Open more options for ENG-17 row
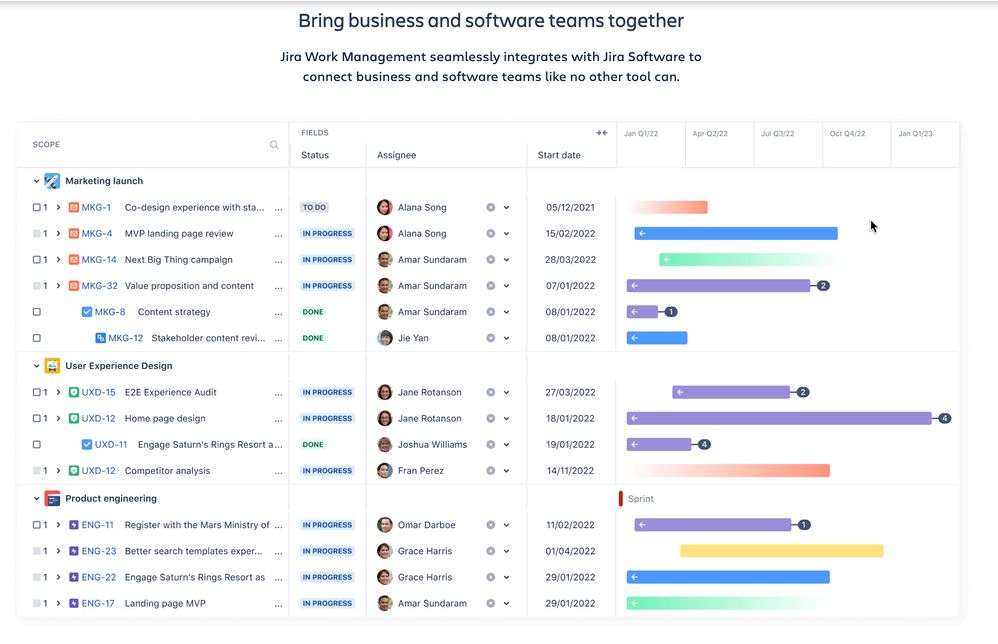 (278, 605)
